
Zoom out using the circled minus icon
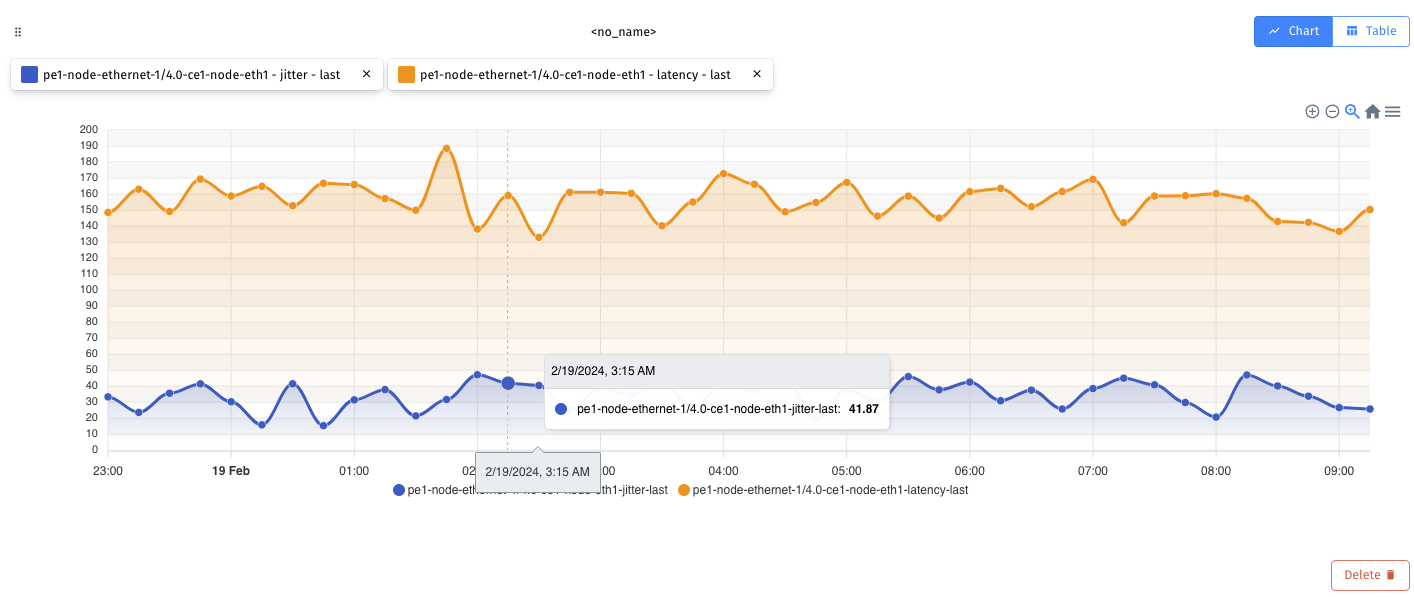tap(1332, 111)
